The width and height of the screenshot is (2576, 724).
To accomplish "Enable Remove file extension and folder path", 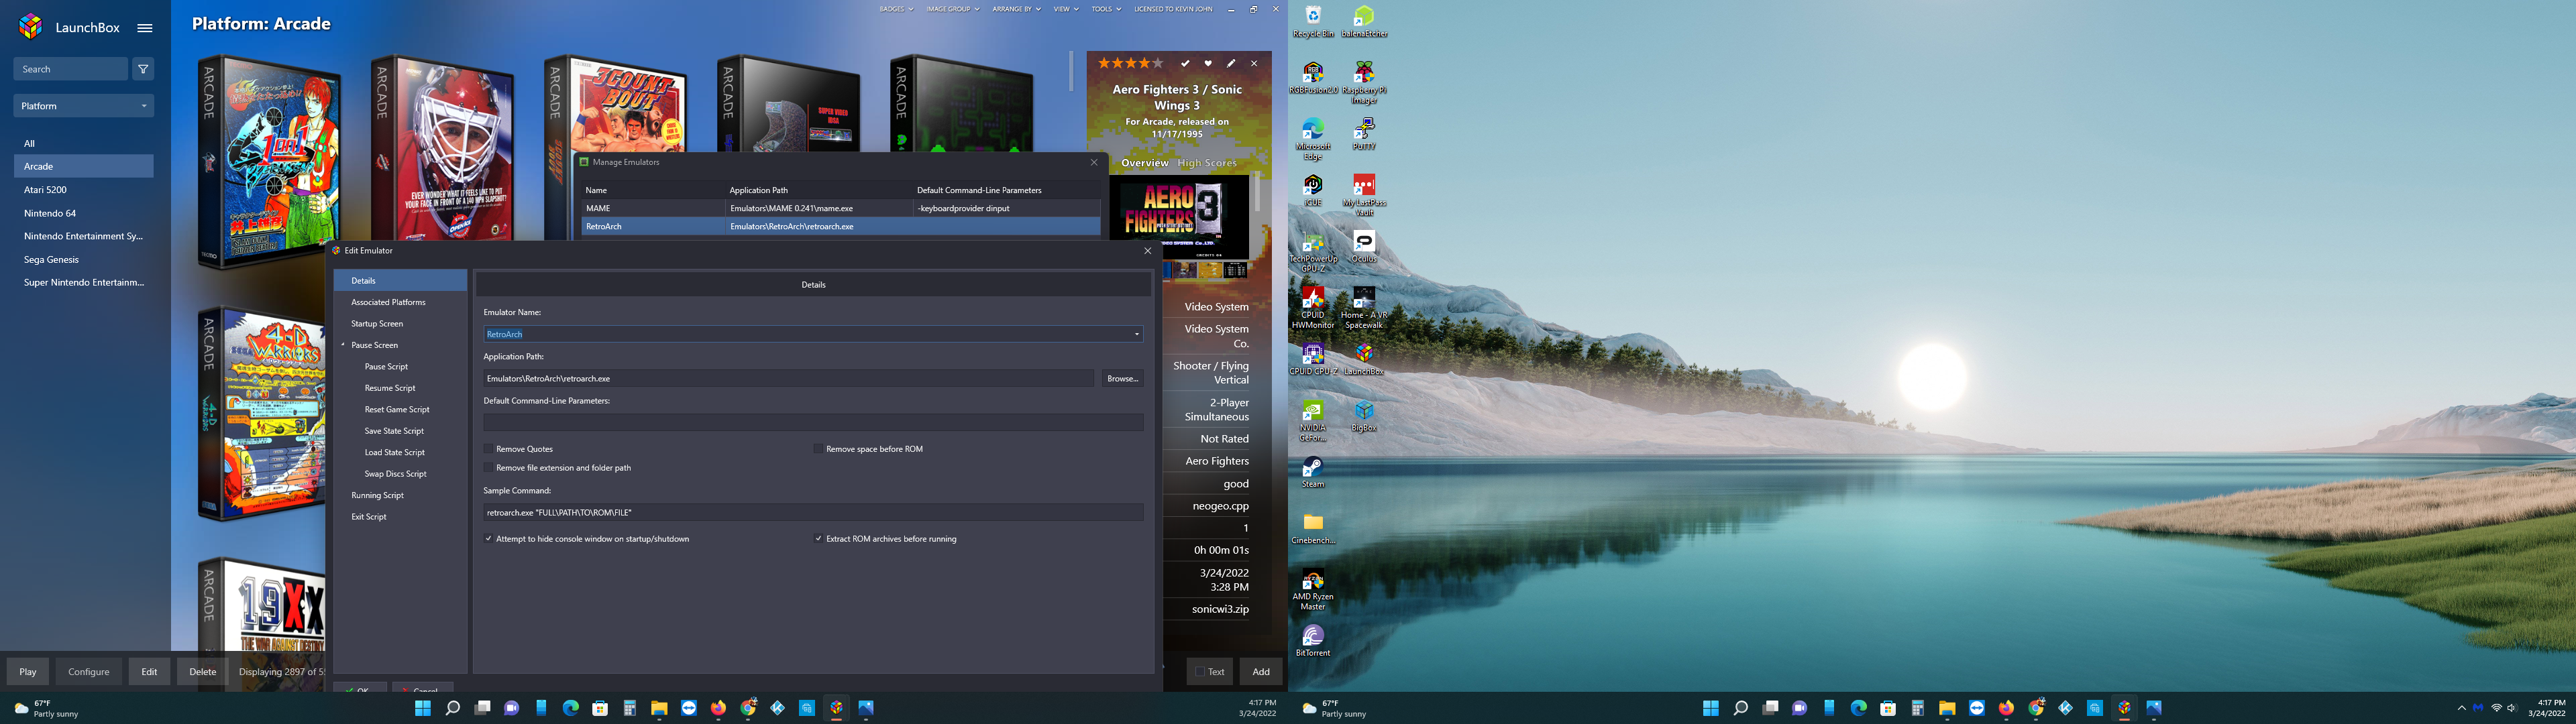I will 488,468.
